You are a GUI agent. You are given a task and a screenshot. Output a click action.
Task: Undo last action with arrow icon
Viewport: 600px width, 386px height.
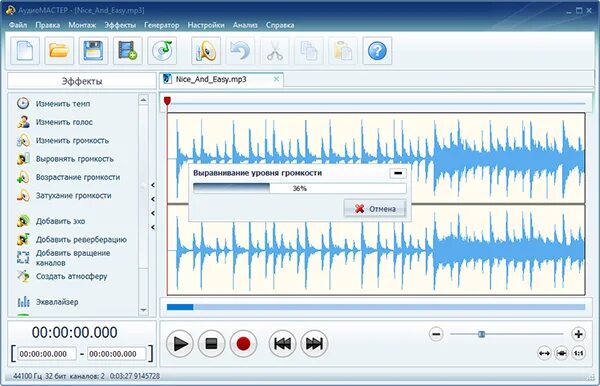(x=240, y=51)
